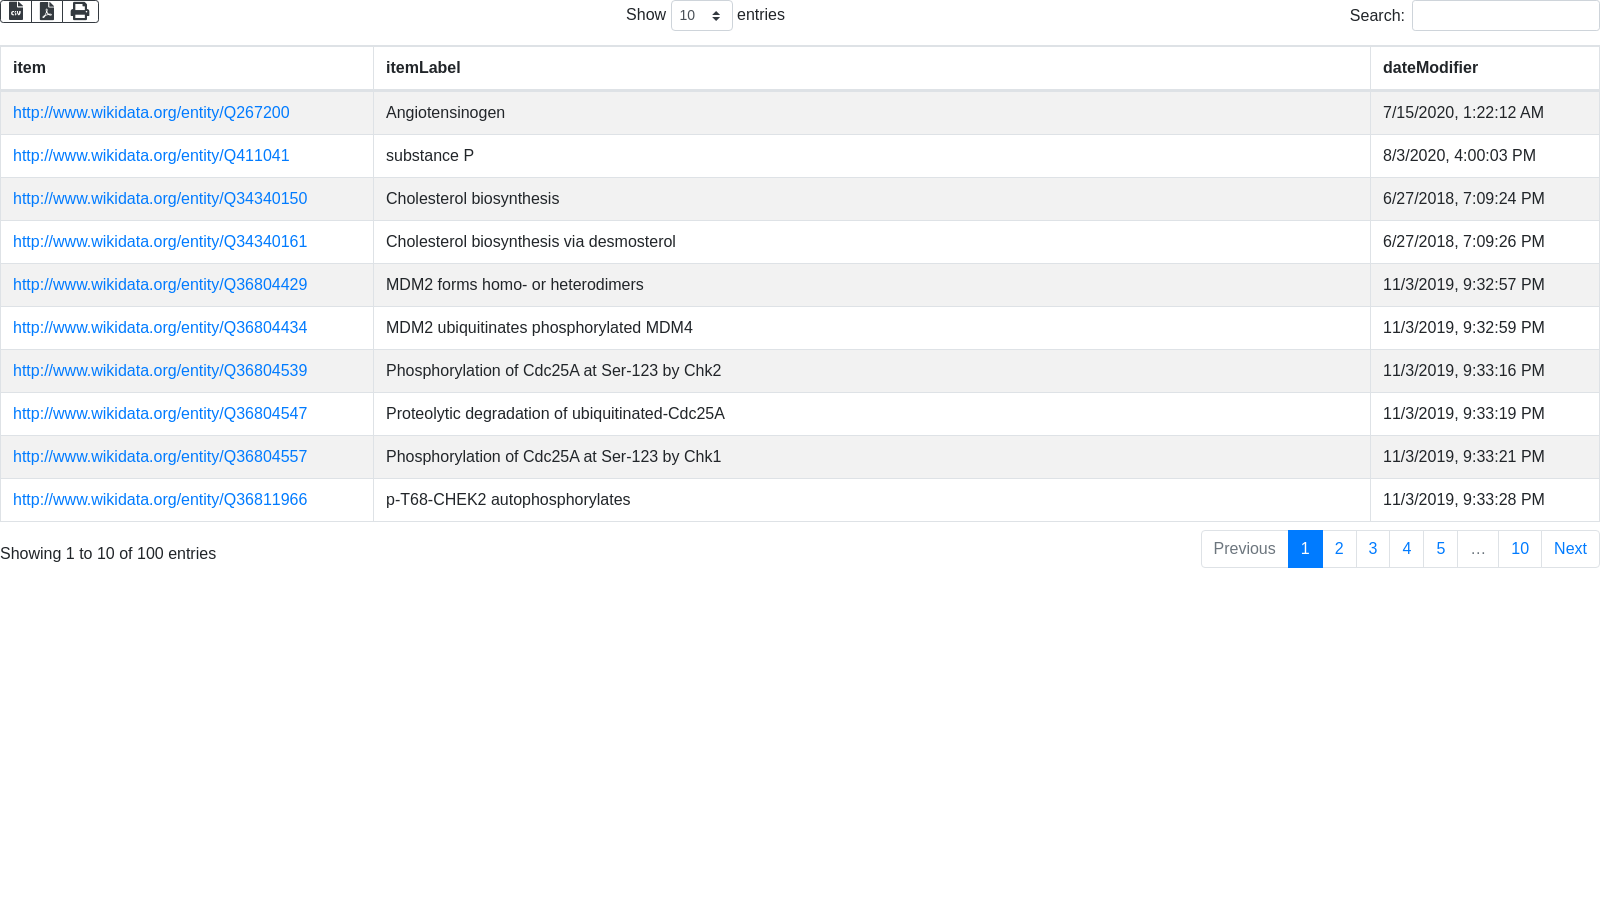The image size is (1600, 900).
Task: Select 'Proteolytic degradation of ubiquitinated-Cdc25A' cell
Action: [x=872, y=414]
